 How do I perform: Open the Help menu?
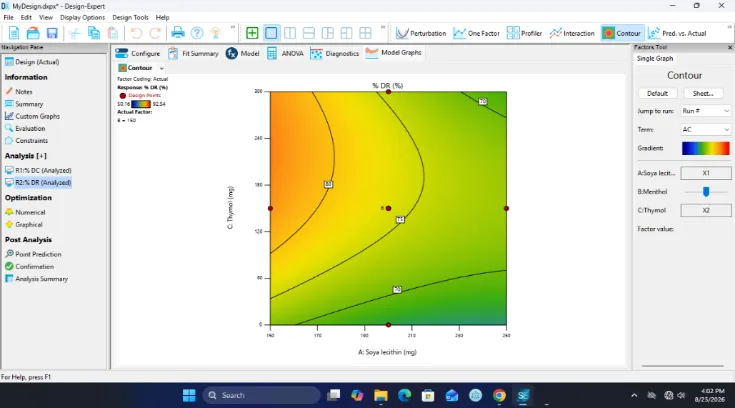tap(162, 17)
